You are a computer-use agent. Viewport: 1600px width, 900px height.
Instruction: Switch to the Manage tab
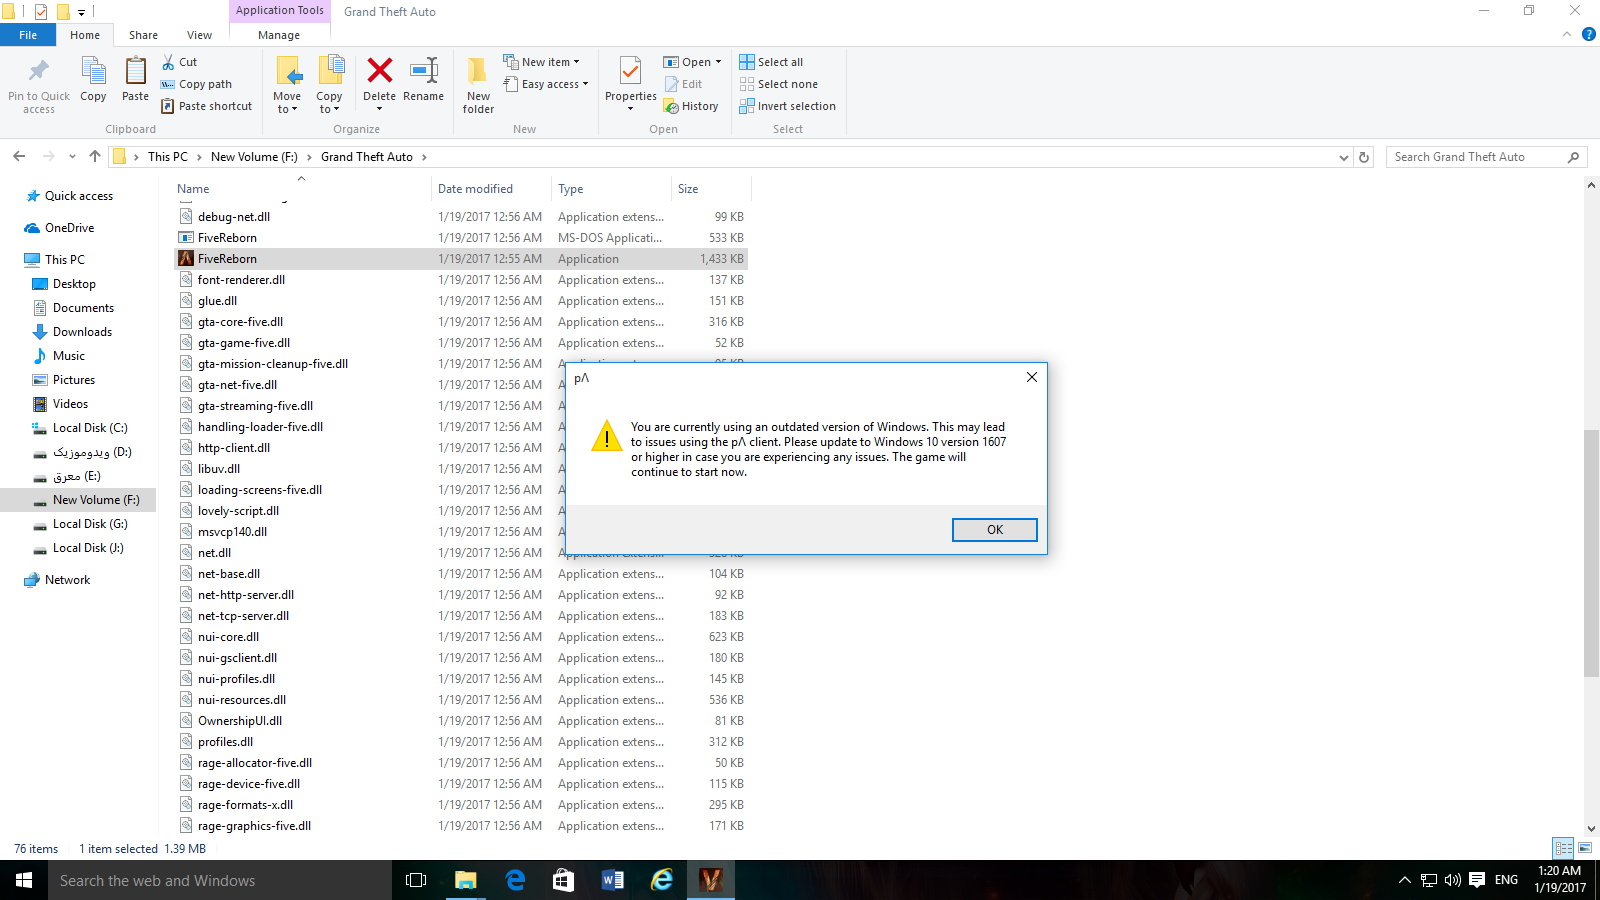(279, 35)
